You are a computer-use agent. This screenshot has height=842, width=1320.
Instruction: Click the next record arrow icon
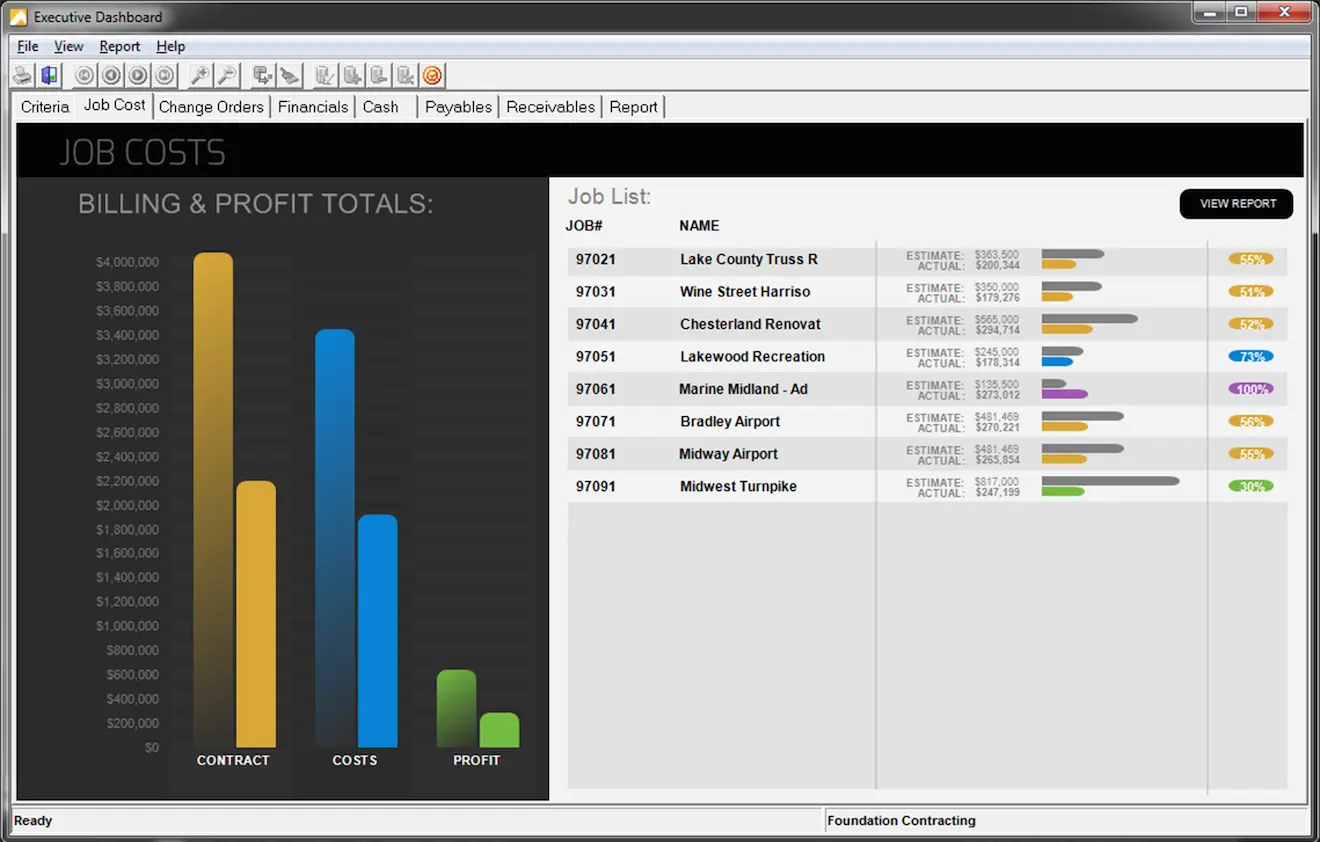[137, 75]
